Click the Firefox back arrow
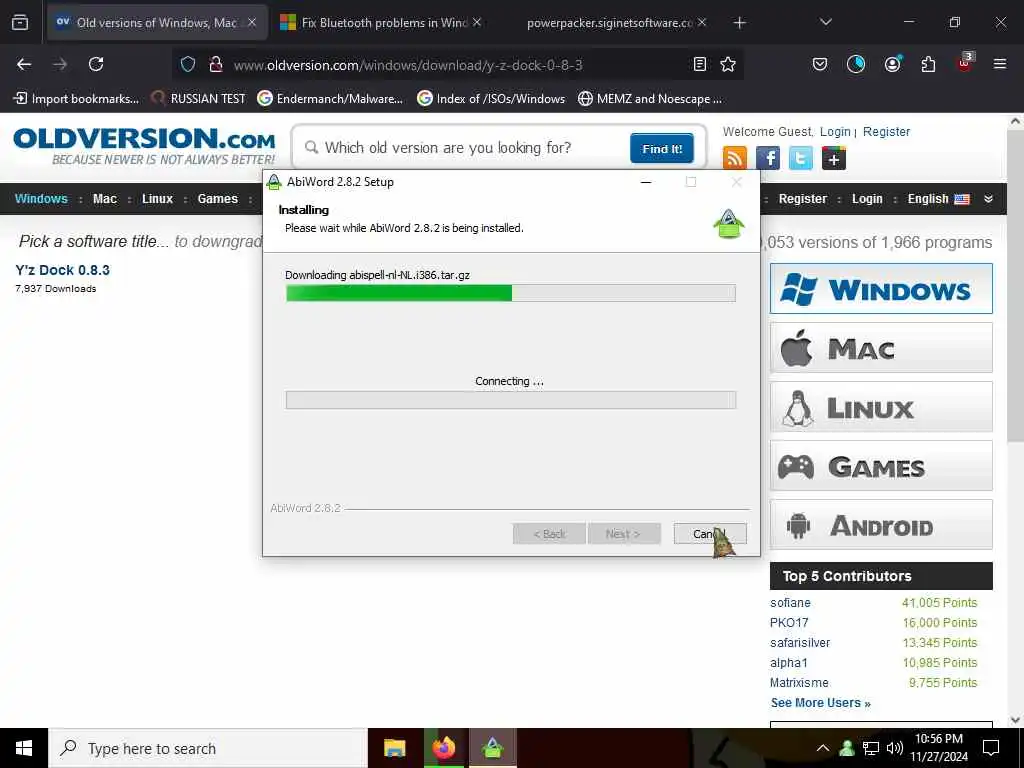The width and height of the screenshot is (1024, 768). pos(24,64)
